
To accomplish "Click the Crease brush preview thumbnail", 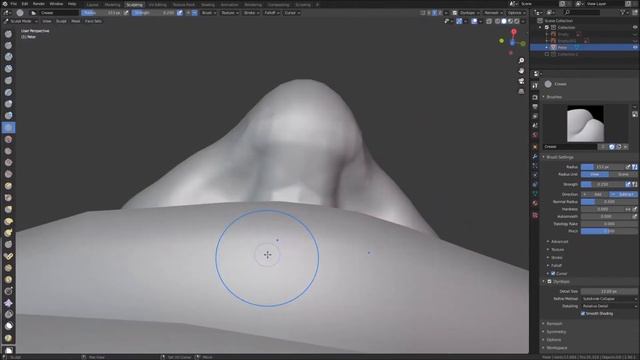I will click(585, 123).
